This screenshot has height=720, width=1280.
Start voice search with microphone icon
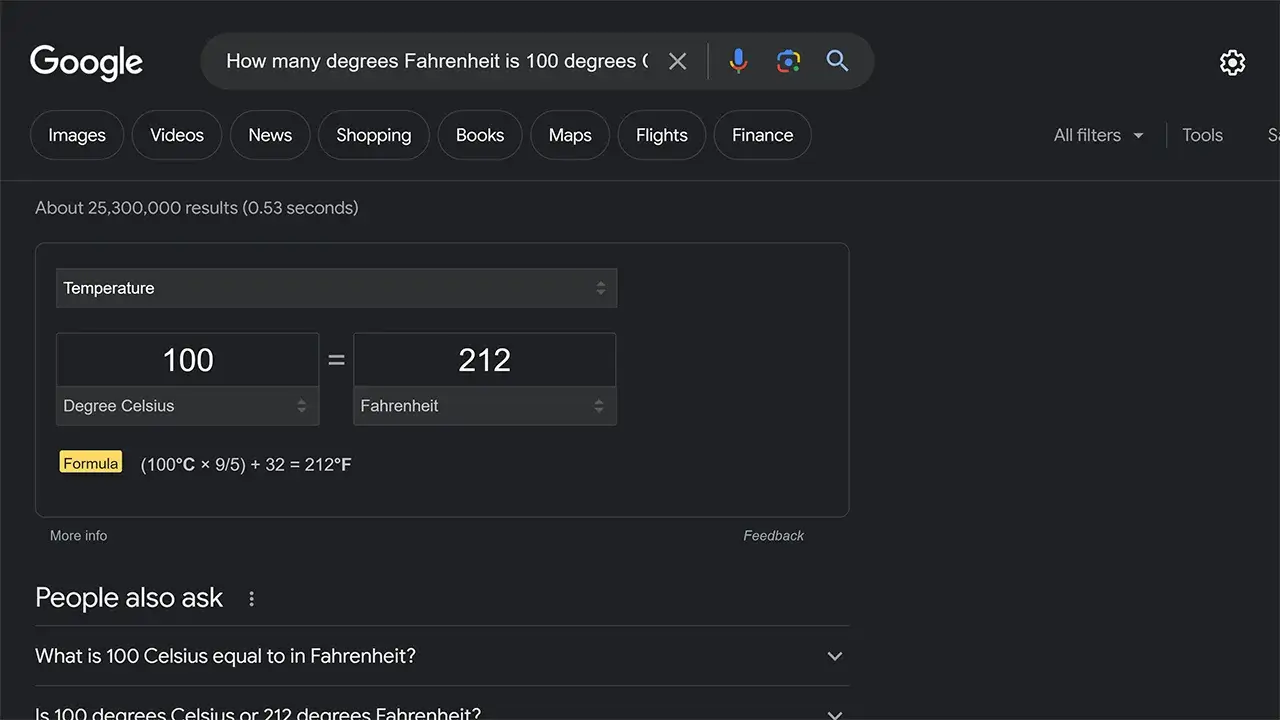coord(738,61)
